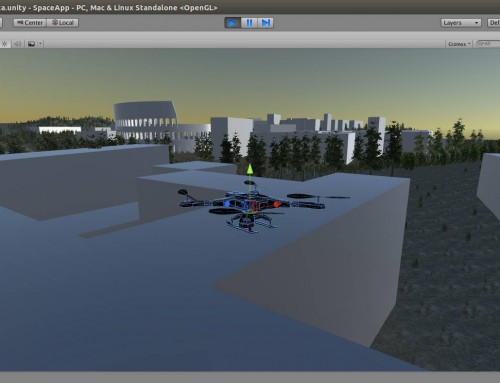500x383 pixels.
Task: Advance one frame with the Step button
Action: click(x=266, y=23)
